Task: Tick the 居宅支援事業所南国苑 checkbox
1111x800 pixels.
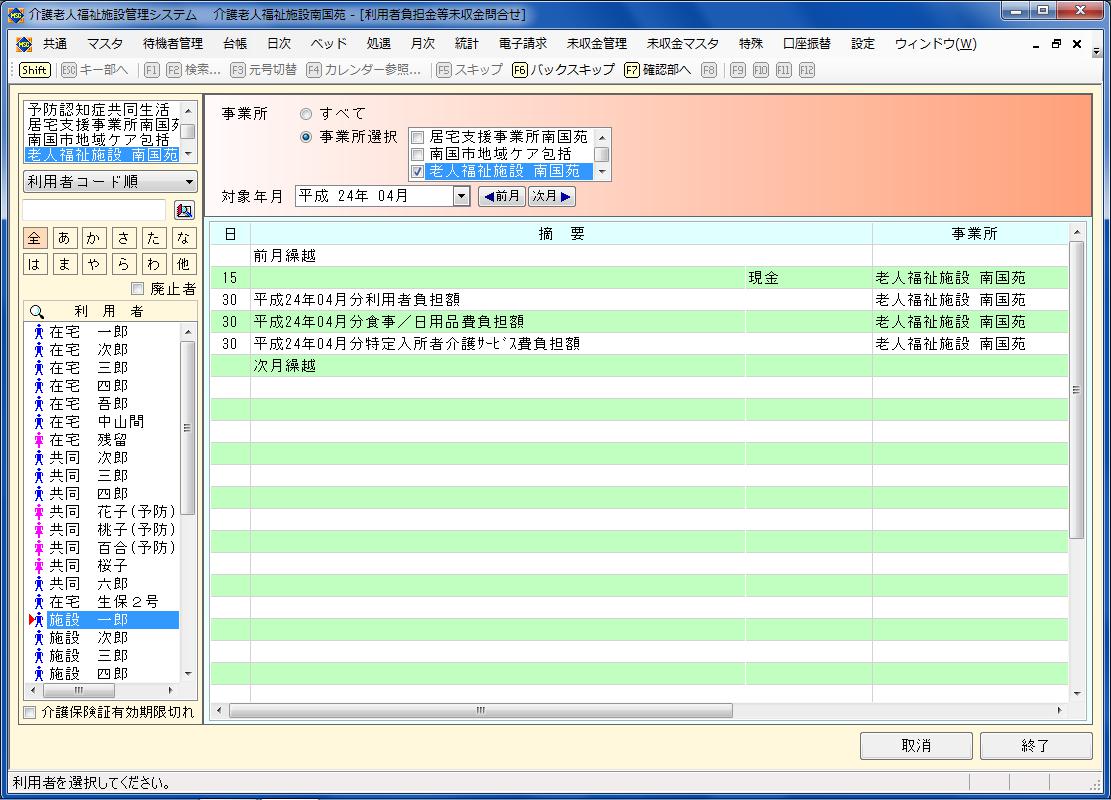Action: (418, 137)
